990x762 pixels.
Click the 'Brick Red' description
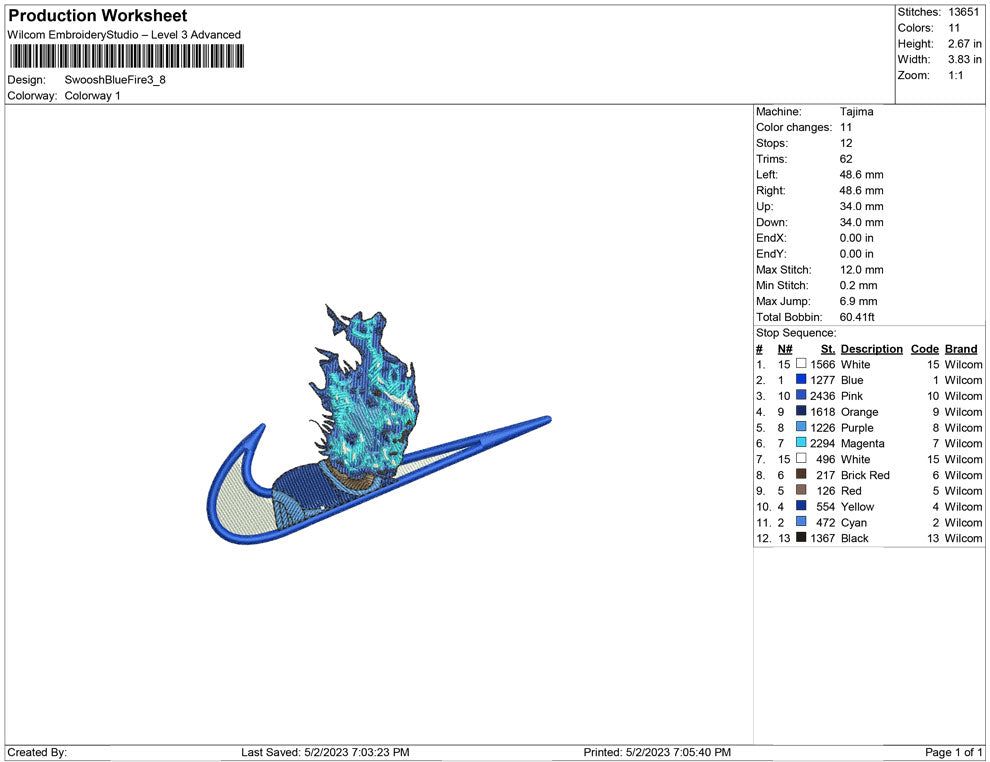coord(865,475)
